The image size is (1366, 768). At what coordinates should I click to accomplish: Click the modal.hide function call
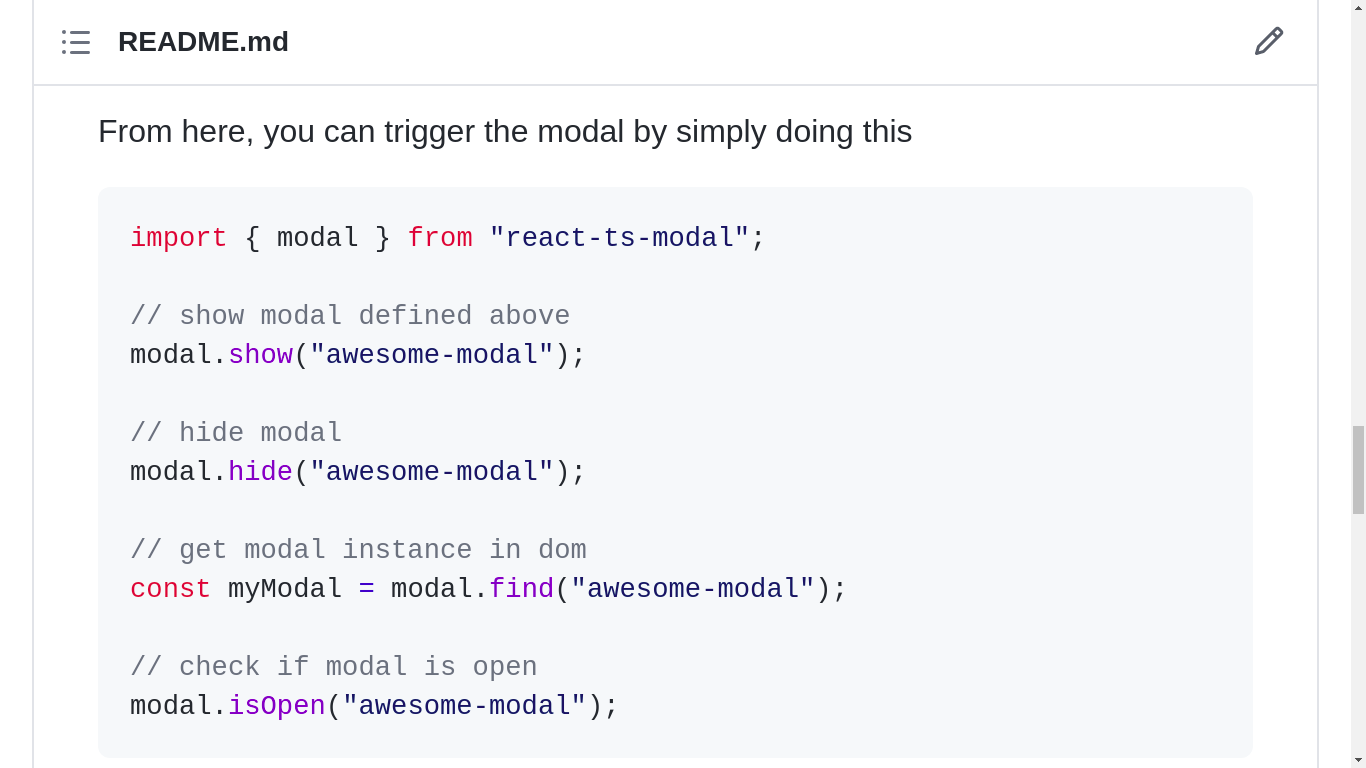pos(260,471)
